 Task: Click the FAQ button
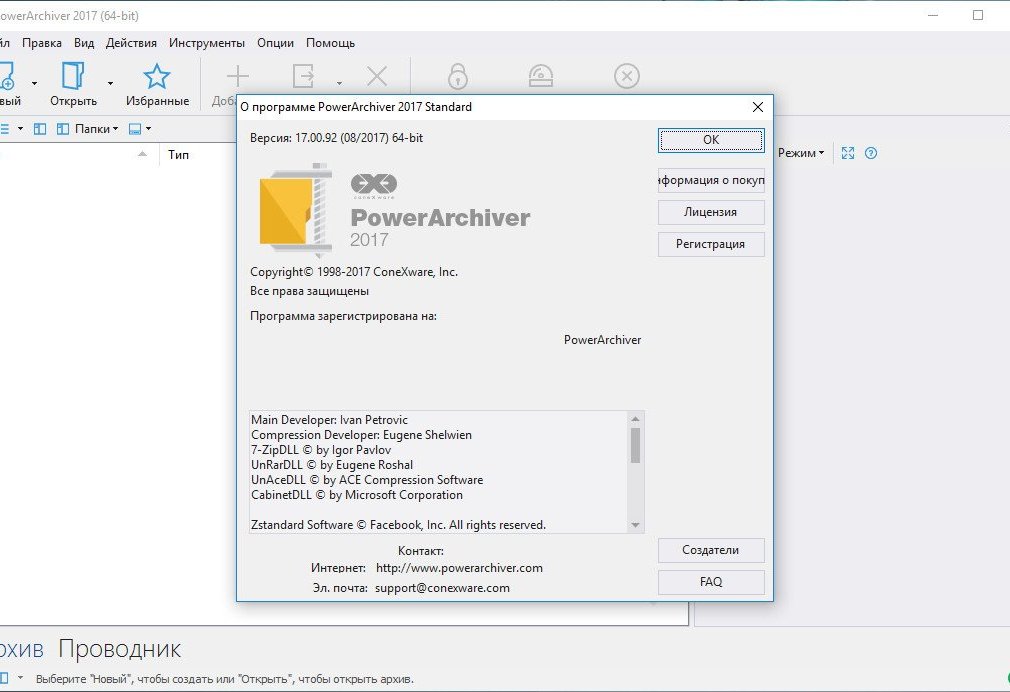(711, 582)
